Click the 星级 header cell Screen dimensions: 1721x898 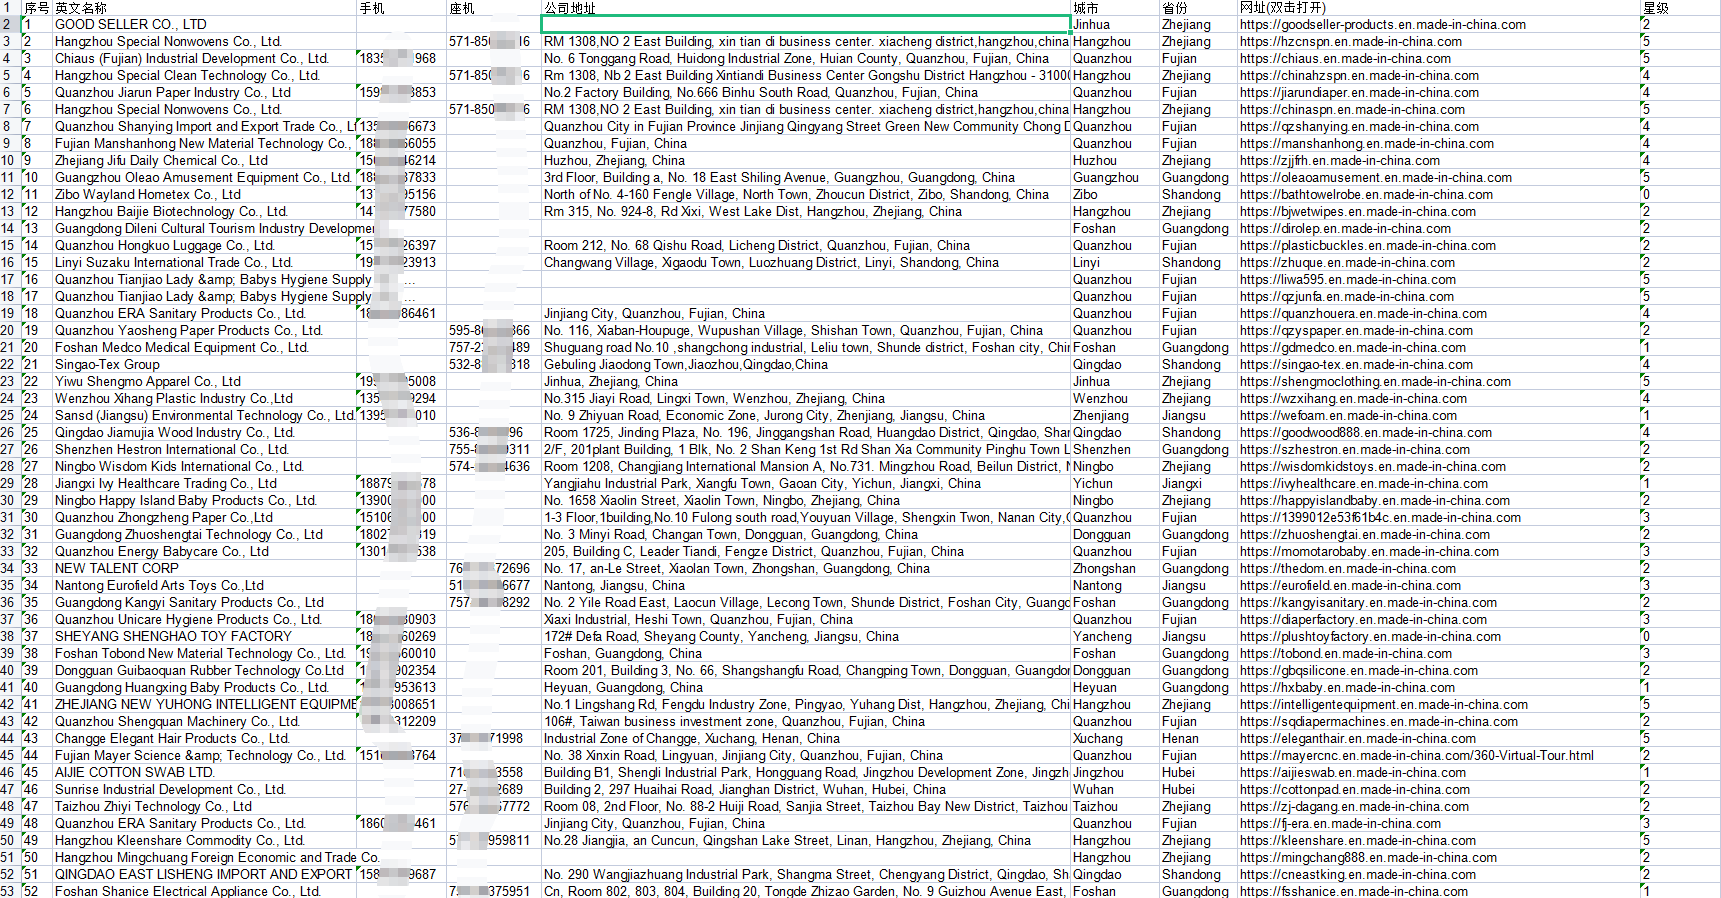click(x=1680, y=8)
